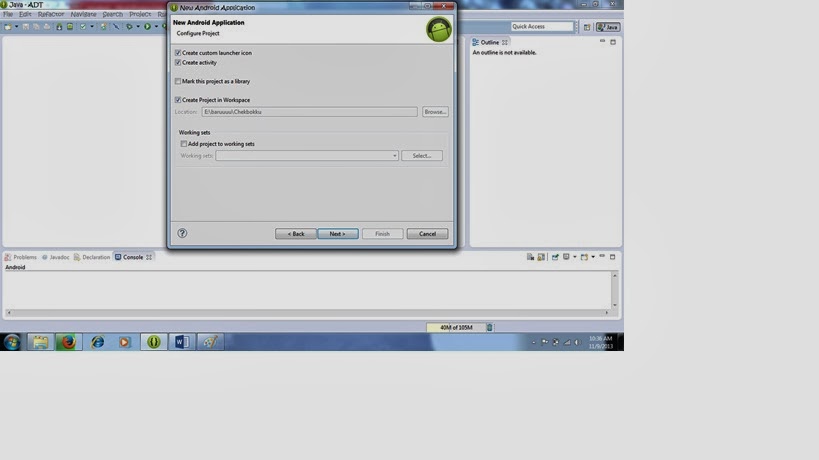
Task: Click the Back button in wizard
Action: point(296,233)
